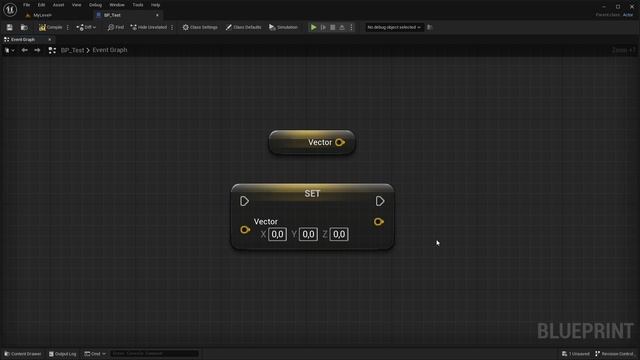
Task: Click the X value field
Action: coord(277,234)
